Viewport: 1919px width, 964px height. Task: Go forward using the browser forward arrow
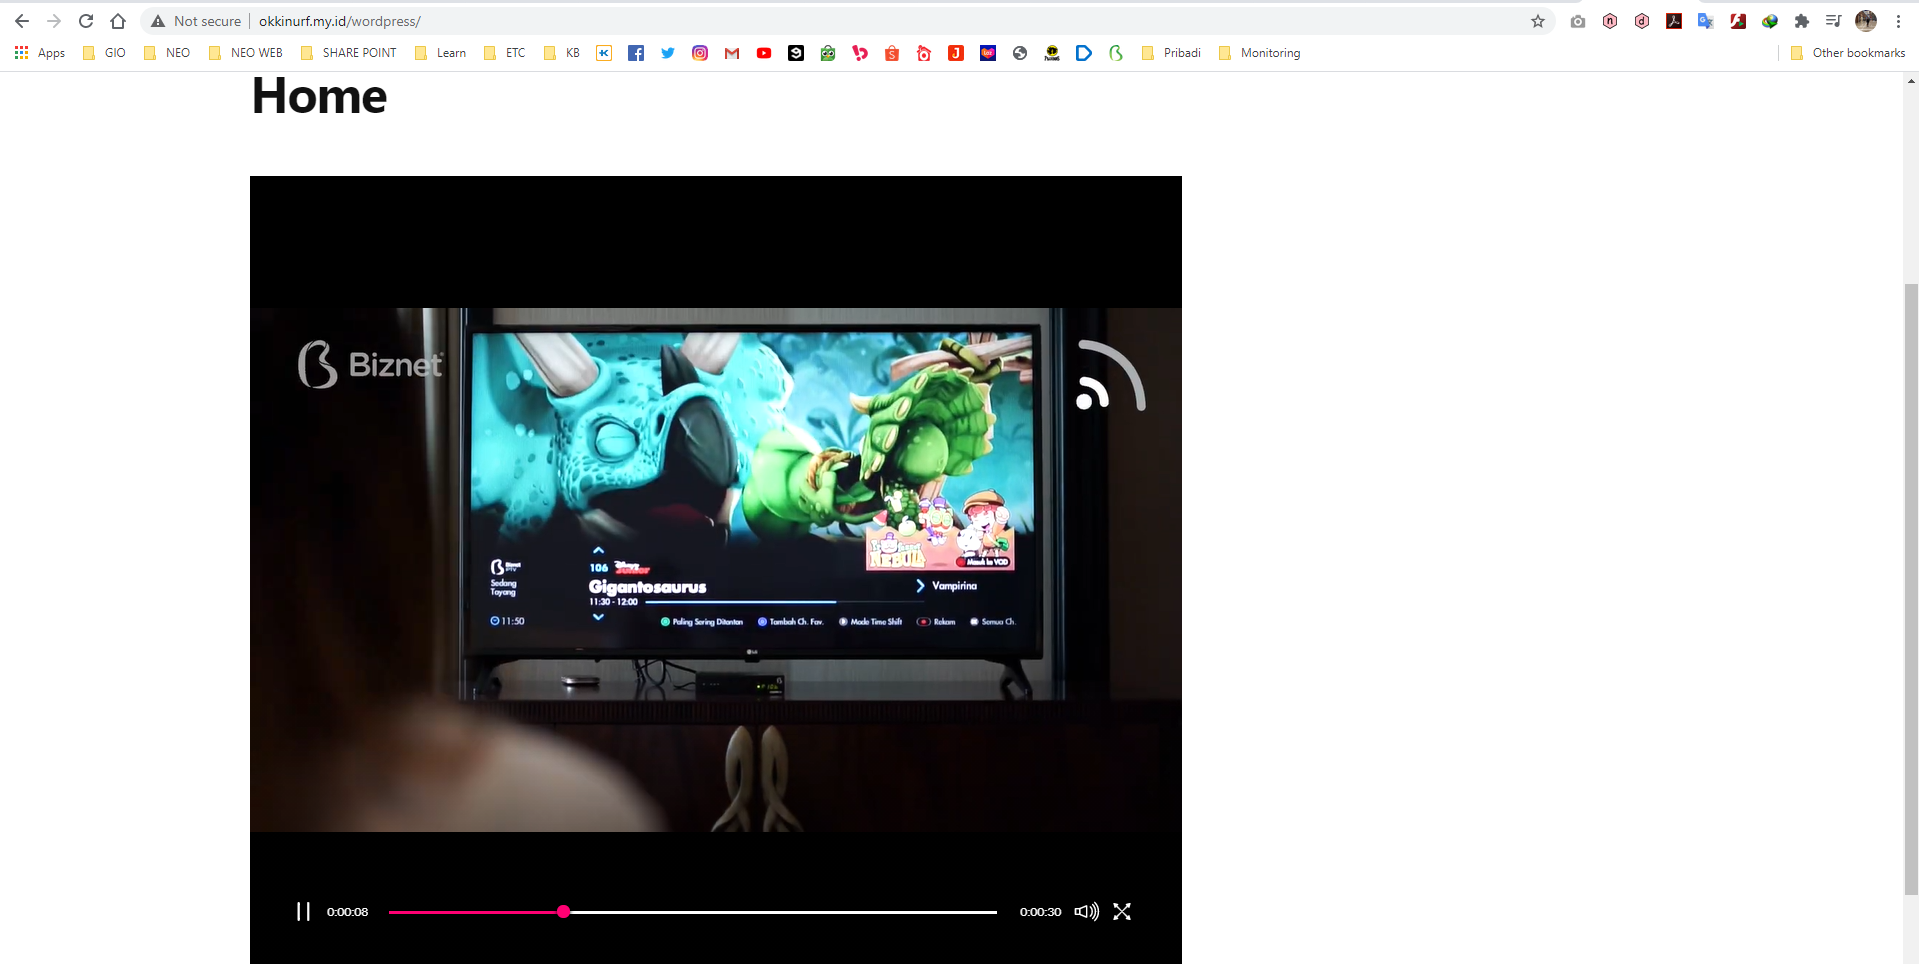(x=54, y=21)
